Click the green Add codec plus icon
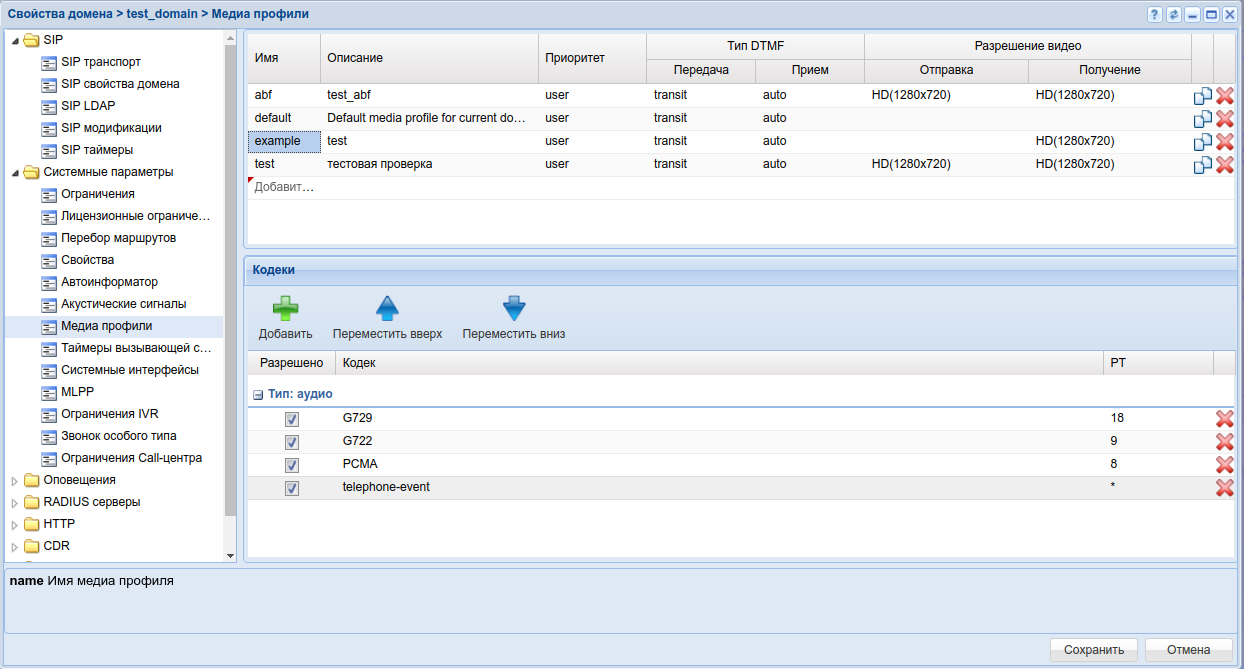Screen dimensions: 1244x669 click(x=285, y=309)
